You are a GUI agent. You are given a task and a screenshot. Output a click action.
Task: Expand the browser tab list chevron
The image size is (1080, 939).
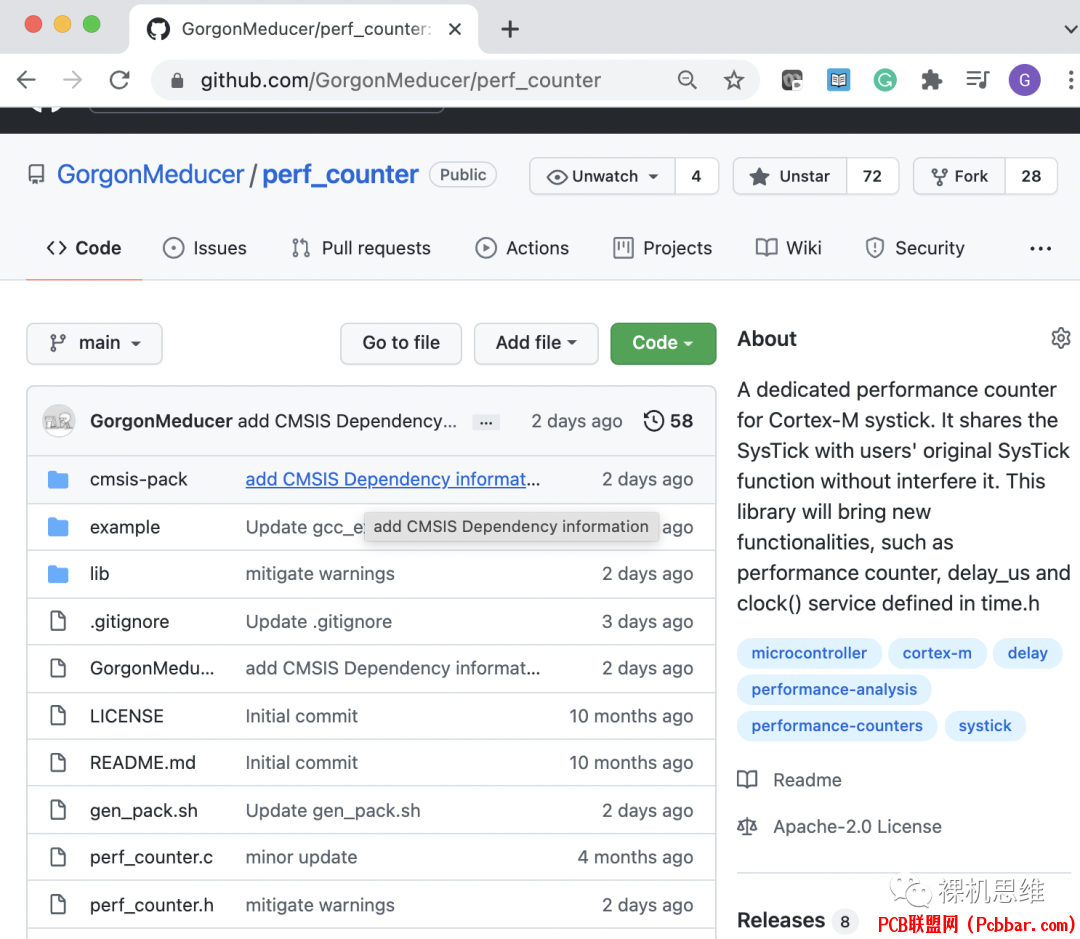pyautogui.click(x=1070, y=29)
